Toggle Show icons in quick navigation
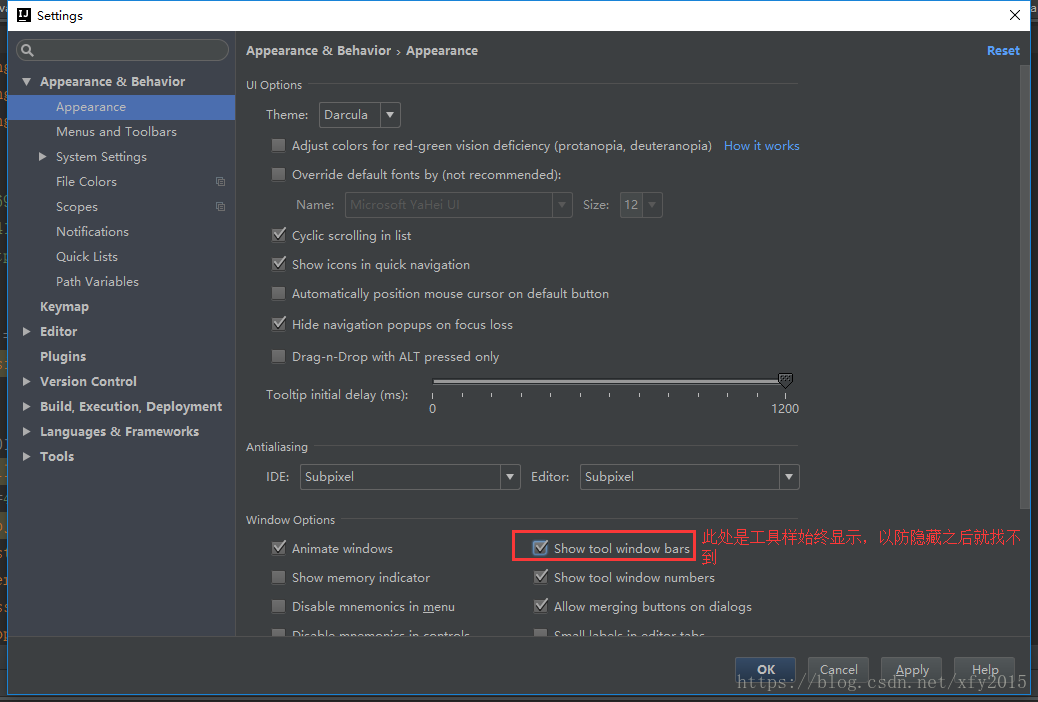 [279, 264]
